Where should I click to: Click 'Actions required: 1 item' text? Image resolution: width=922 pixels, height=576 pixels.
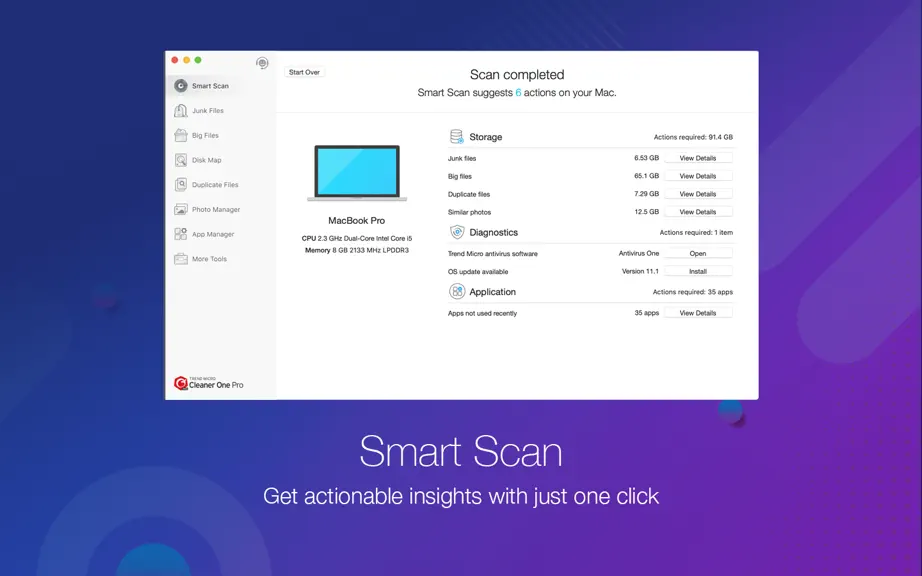click(x=696, y=232)
